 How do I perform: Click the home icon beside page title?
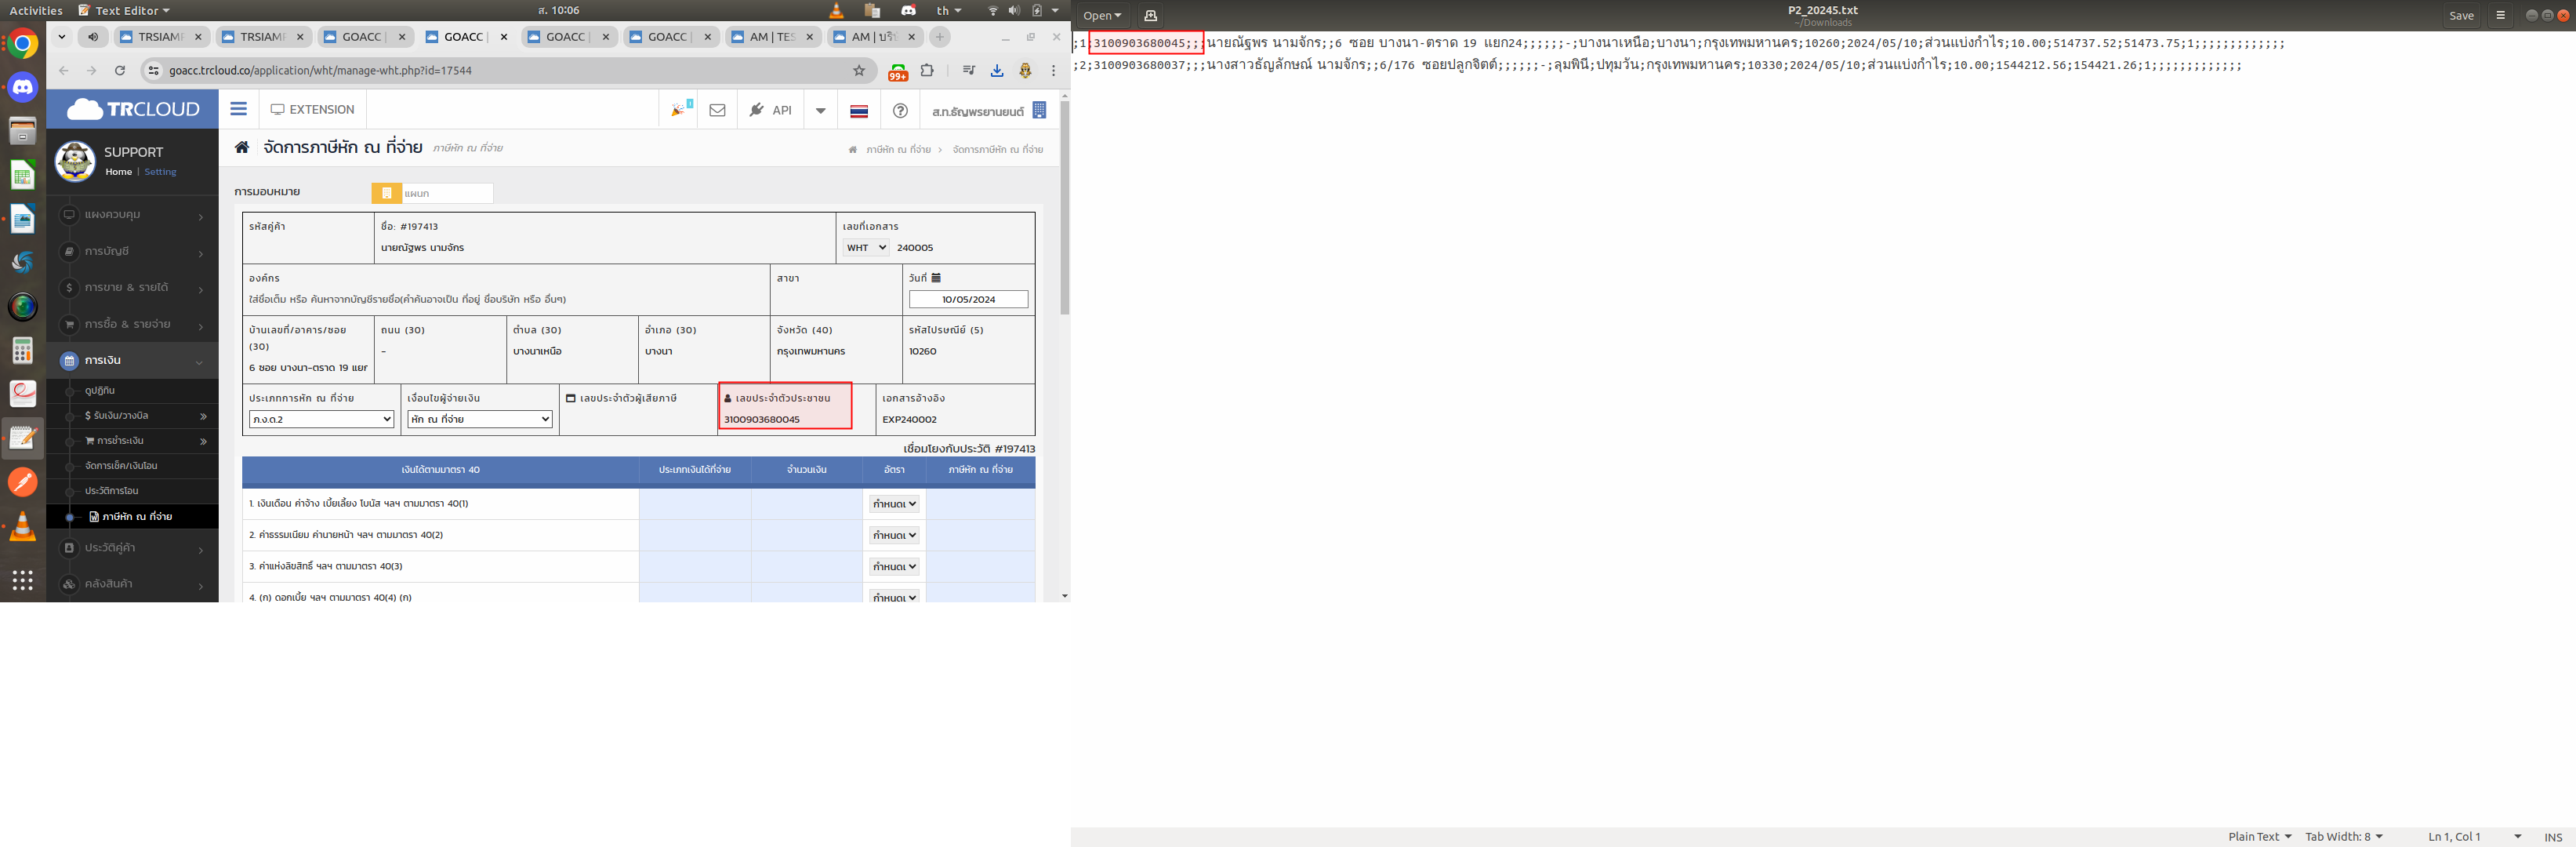[242, 147]
